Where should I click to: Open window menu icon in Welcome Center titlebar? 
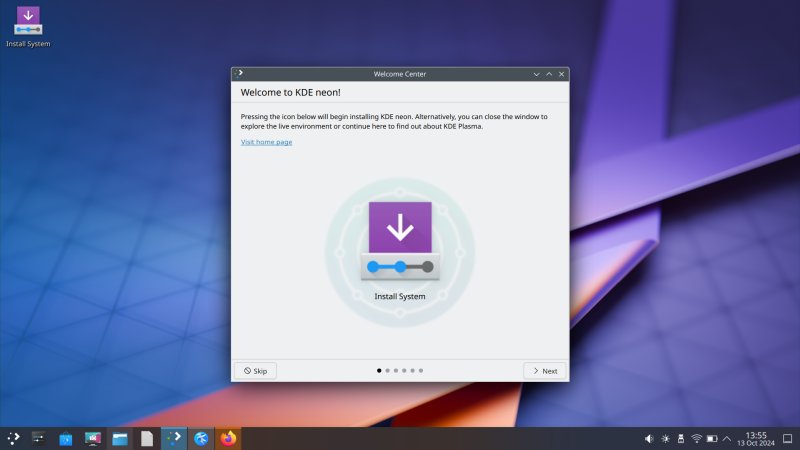point(238,73)
